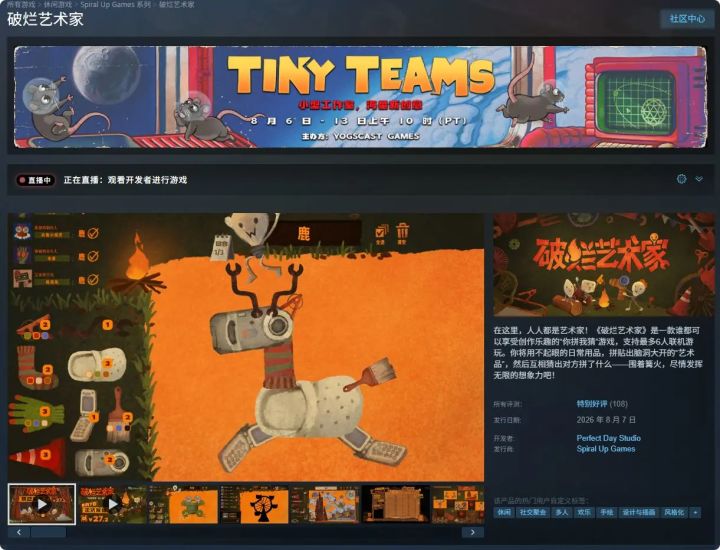Click the 破烂艺术家 page title

(x=45, y=19)
